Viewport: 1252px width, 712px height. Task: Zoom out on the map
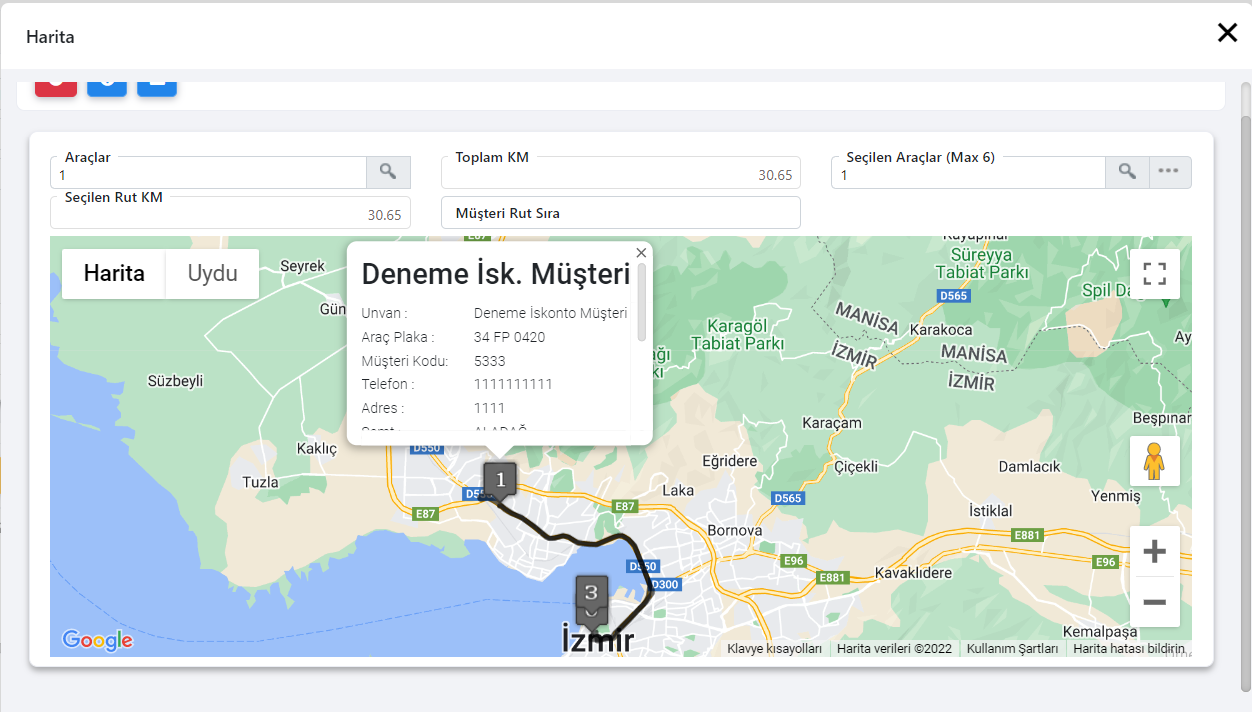click(1155, 602)
